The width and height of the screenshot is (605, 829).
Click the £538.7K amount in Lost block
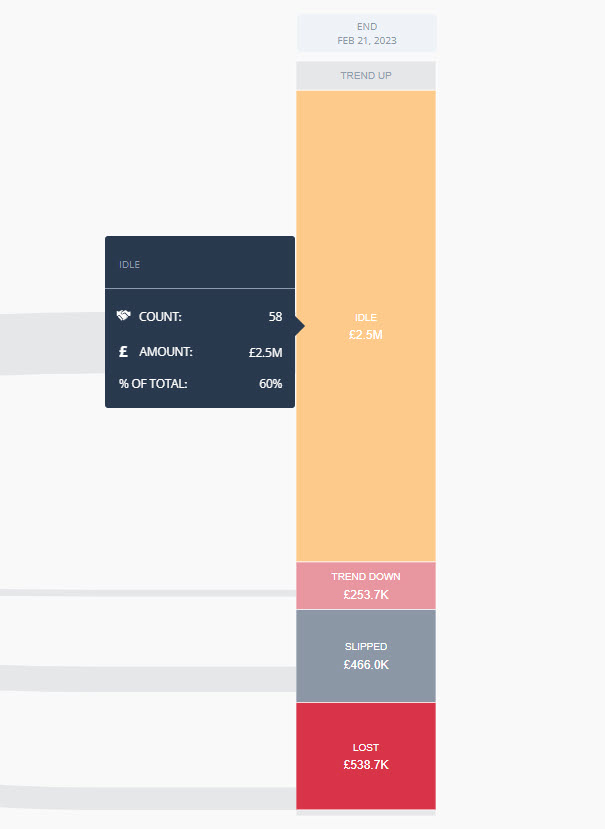(x=366, y=764)
